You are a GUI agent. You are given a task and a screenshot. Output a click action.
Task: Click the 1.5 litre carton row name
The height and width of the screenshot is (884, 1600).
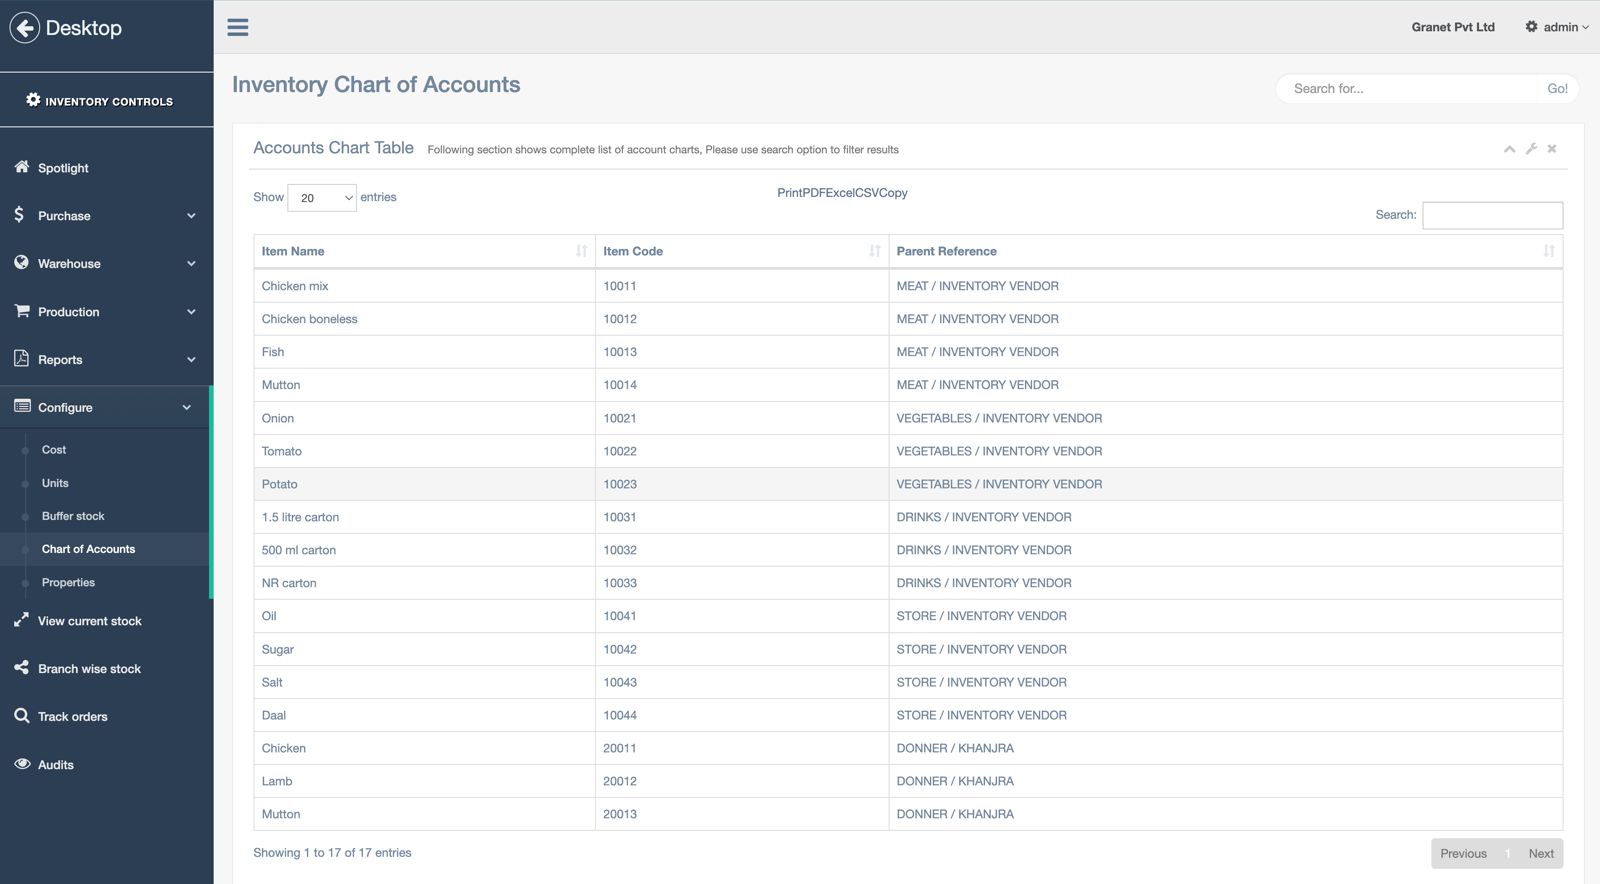tap(300, 517)
